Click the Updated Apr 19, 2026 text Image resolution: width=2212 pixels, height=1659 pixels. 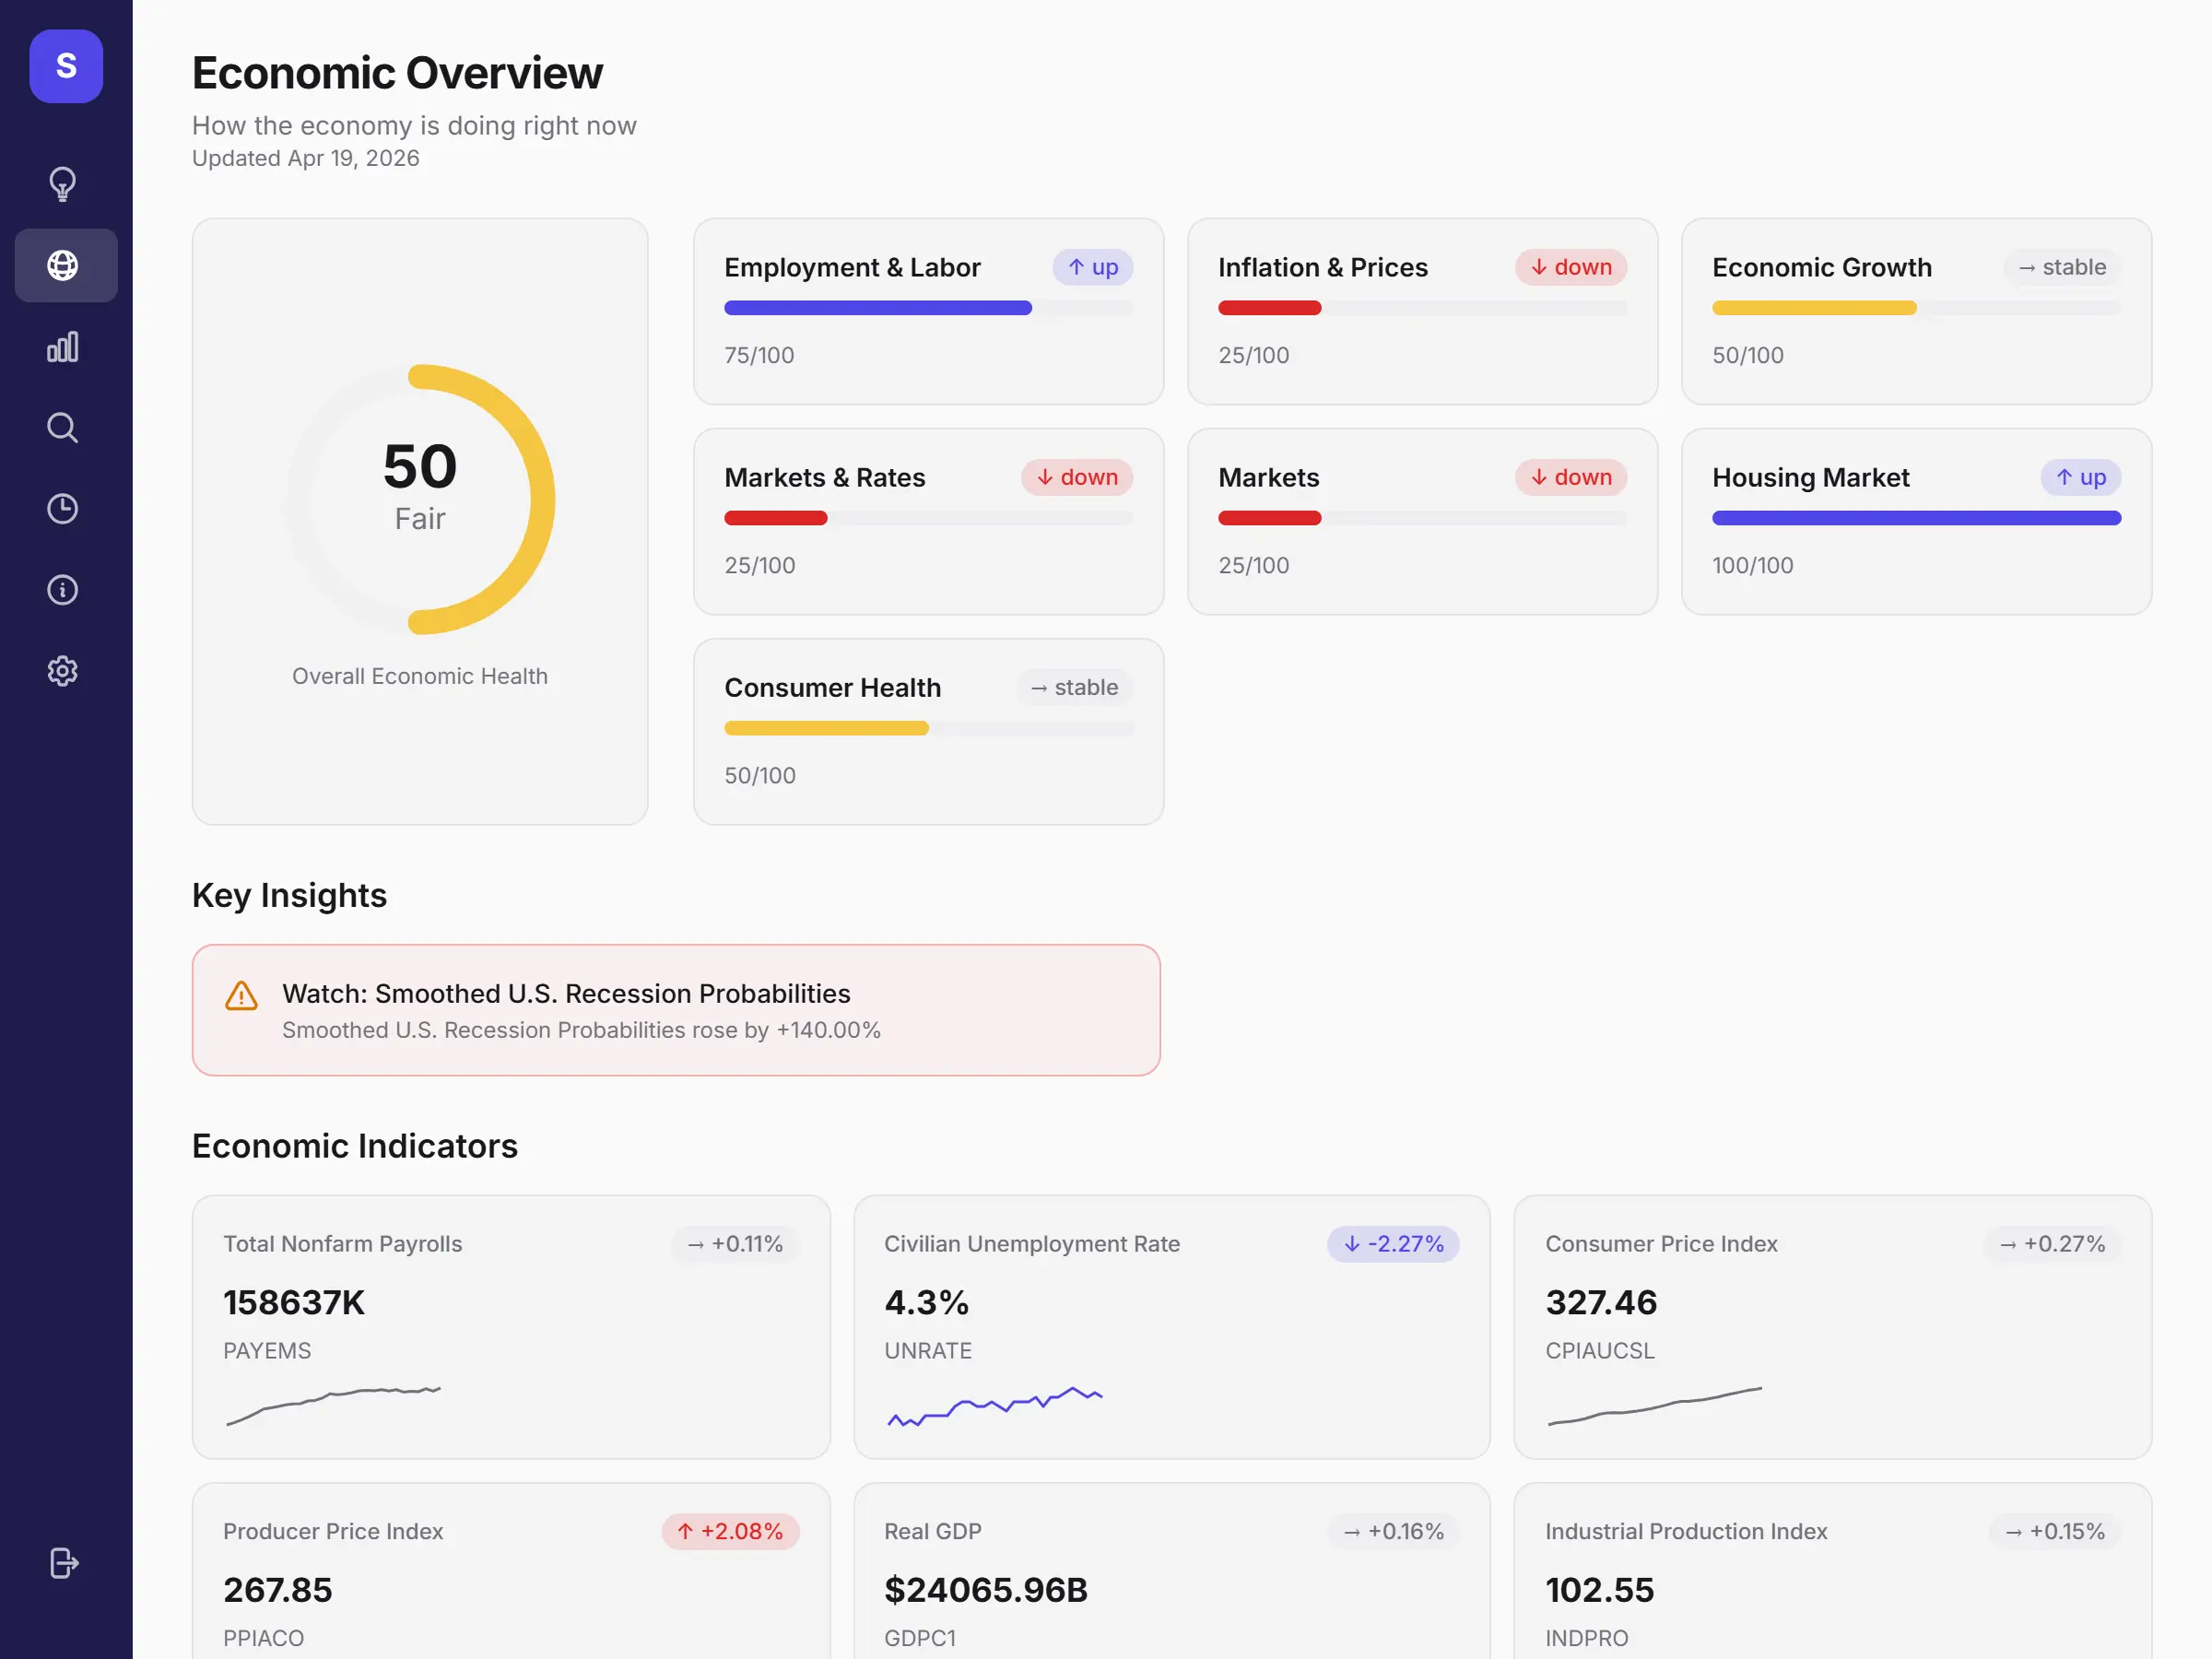tap(305, 158)
